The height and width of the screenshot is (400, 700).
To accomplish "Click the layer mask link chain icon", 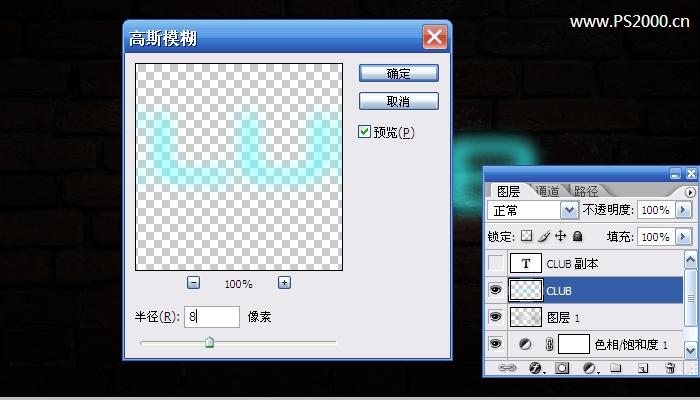I will 550,344.
